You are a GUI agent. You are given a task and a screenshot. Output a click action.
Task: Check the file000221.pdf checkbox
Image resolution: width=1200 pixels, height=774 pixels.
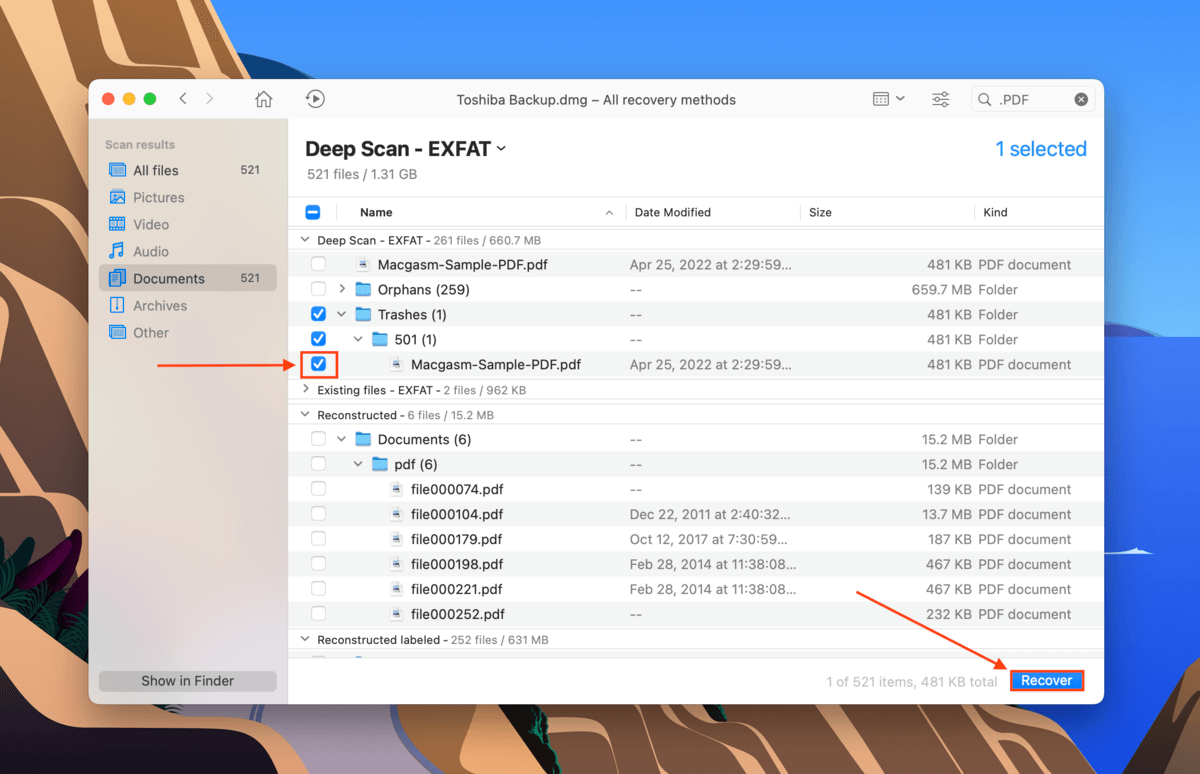point(318,589)
